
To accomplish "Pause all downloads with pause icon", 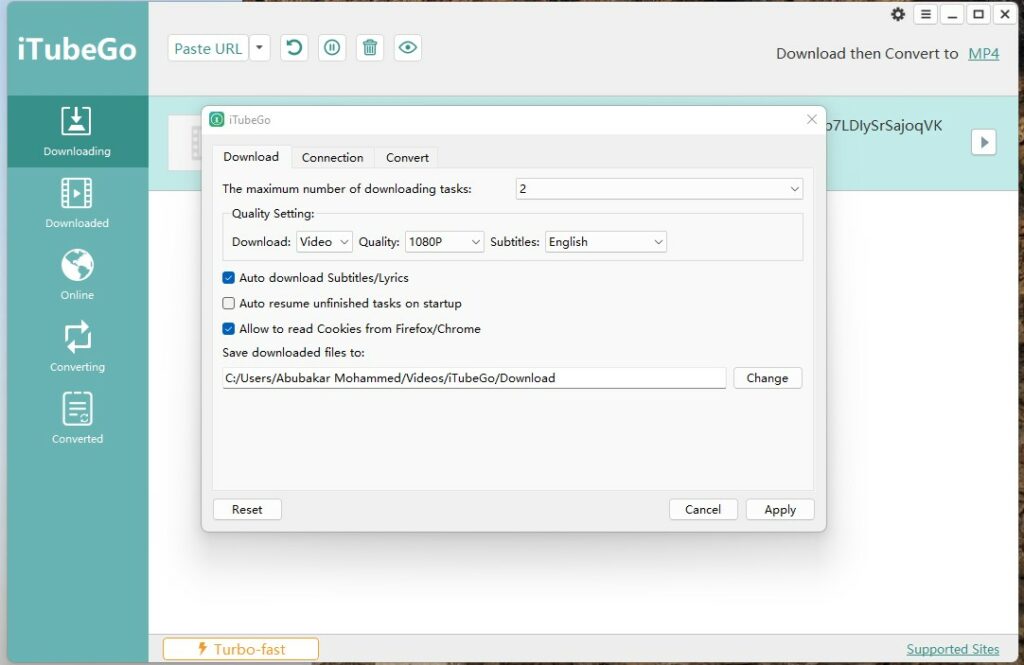I will (331, 47).
